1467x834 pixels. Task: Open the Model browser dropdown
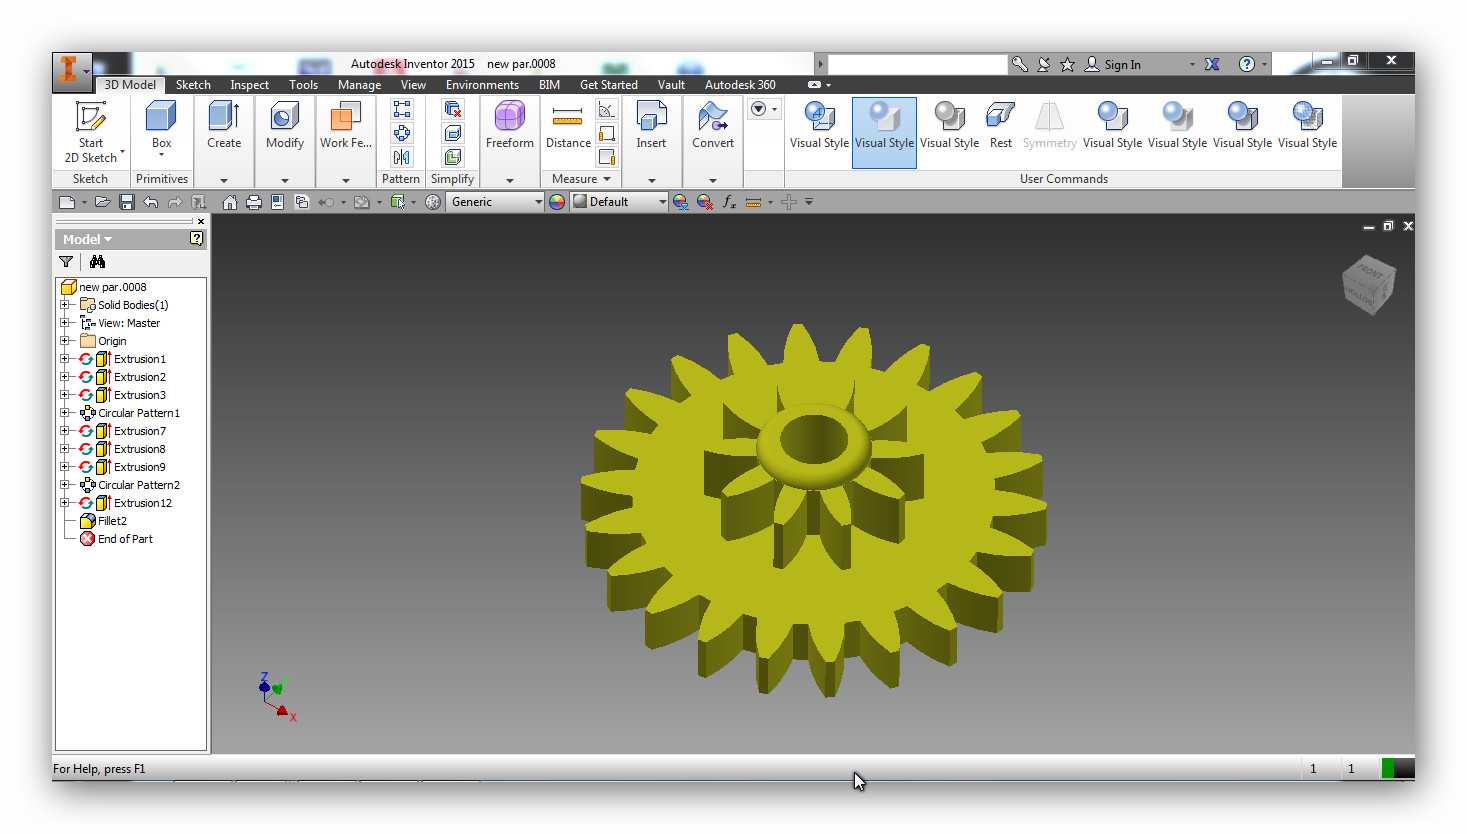pyautogui.click(x=87, y=239)
